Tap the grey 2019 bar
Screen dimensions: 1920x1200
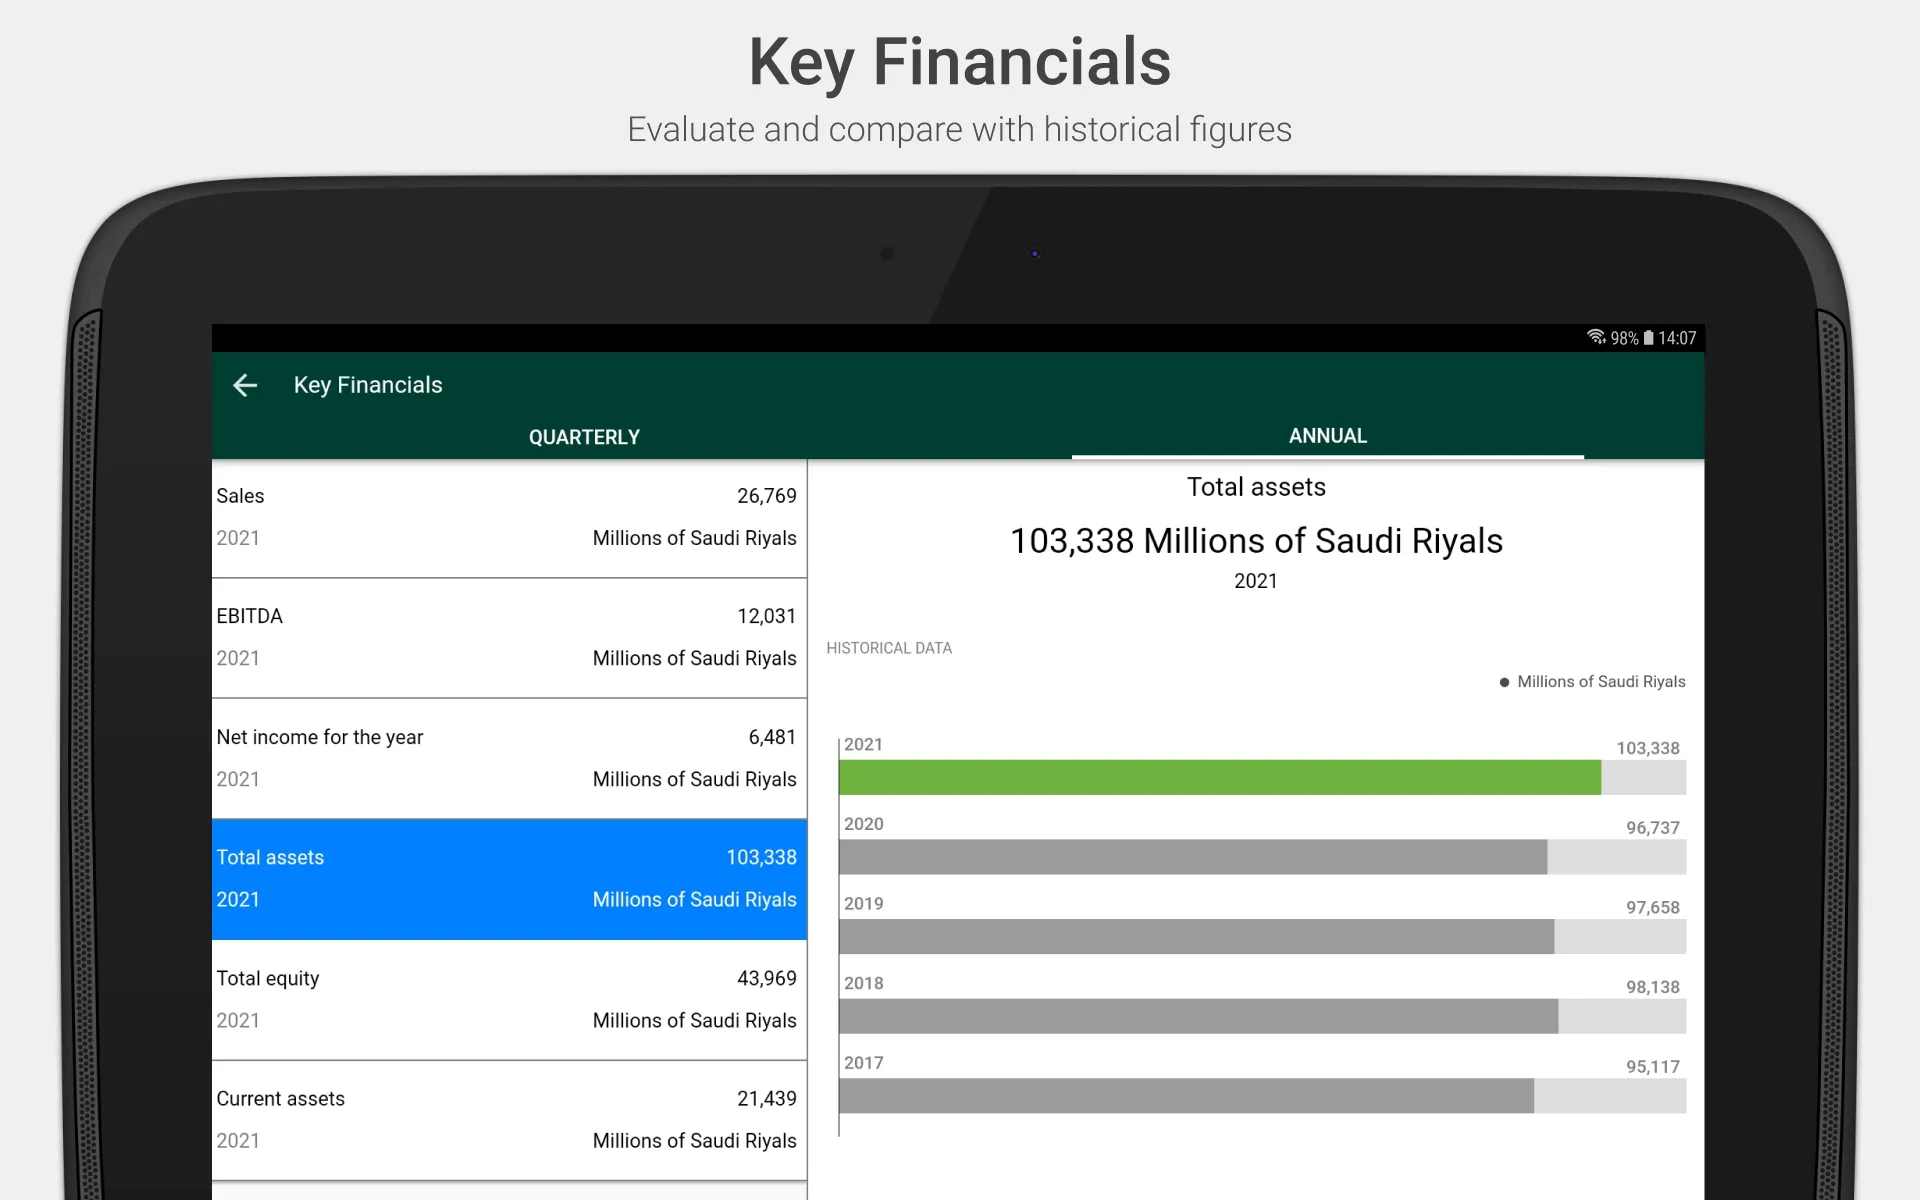1197,936
